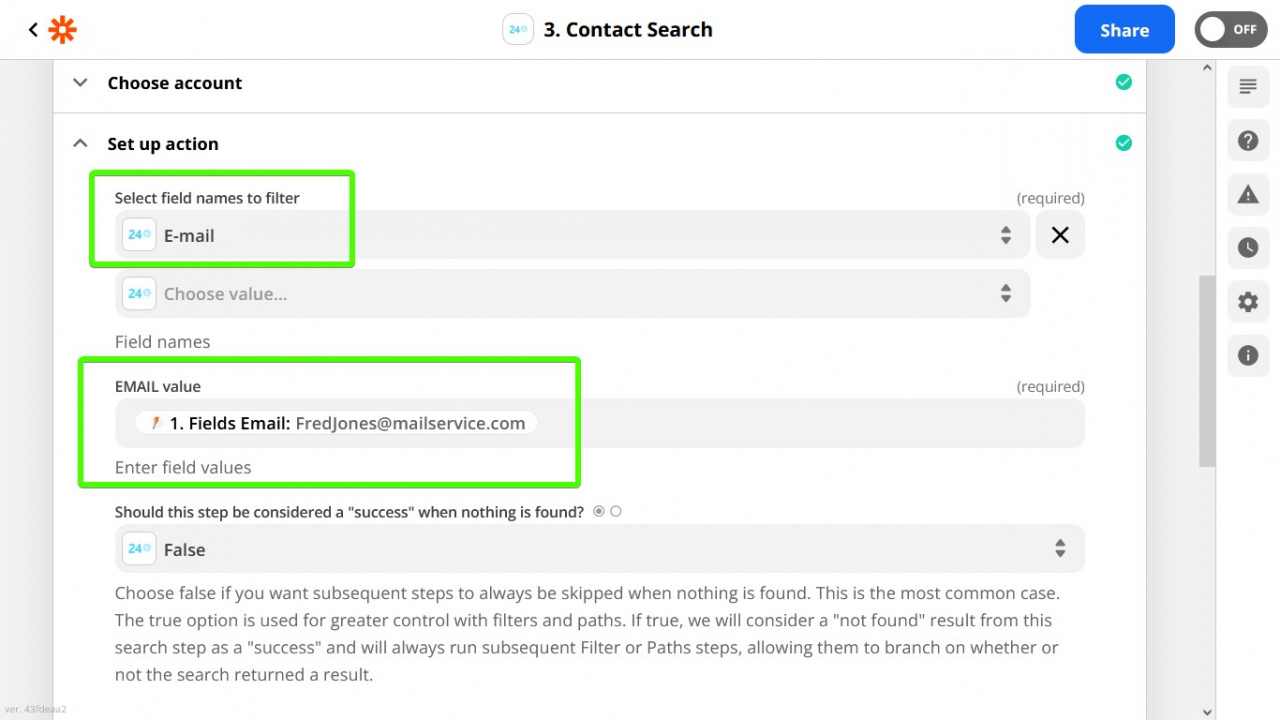Screen dimensions: 1280x720
Task: Open the False success dropdown
Action: pyautogui.click(x=600, y=549)
